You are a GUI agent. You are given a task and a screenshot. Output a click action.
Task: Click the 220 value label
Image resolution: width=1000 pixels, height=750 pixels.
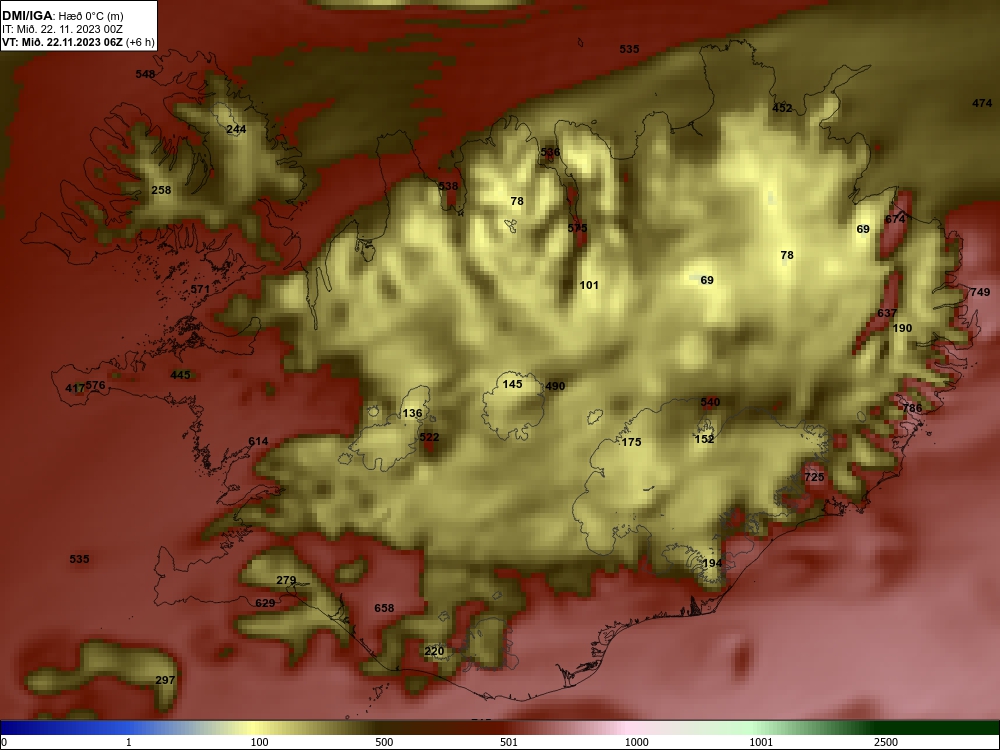point(434,651)
